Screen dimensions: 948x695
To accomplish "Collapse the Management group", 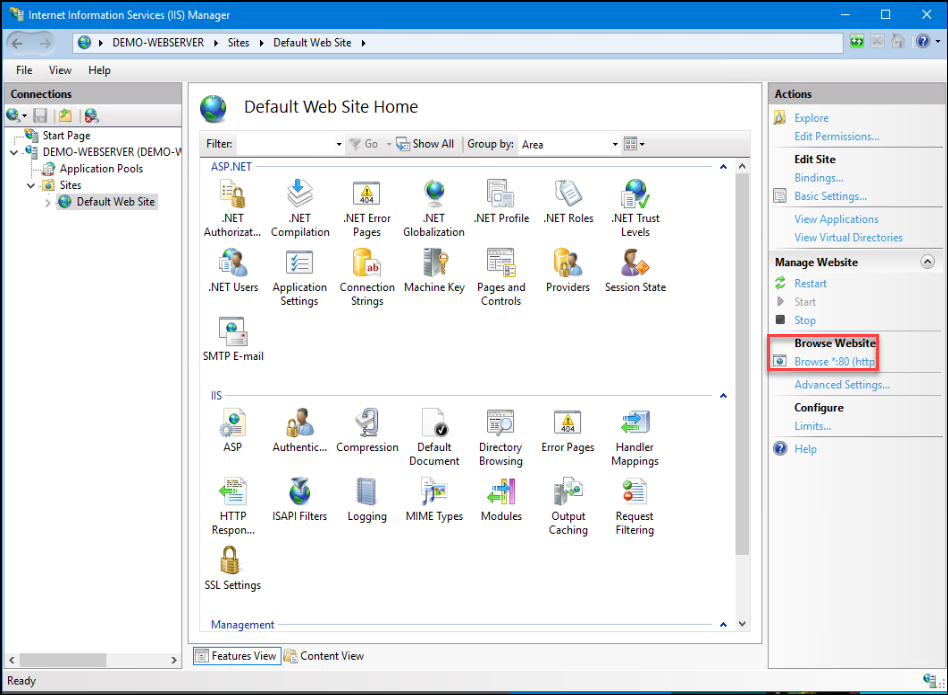I will [x=723, y=625].
